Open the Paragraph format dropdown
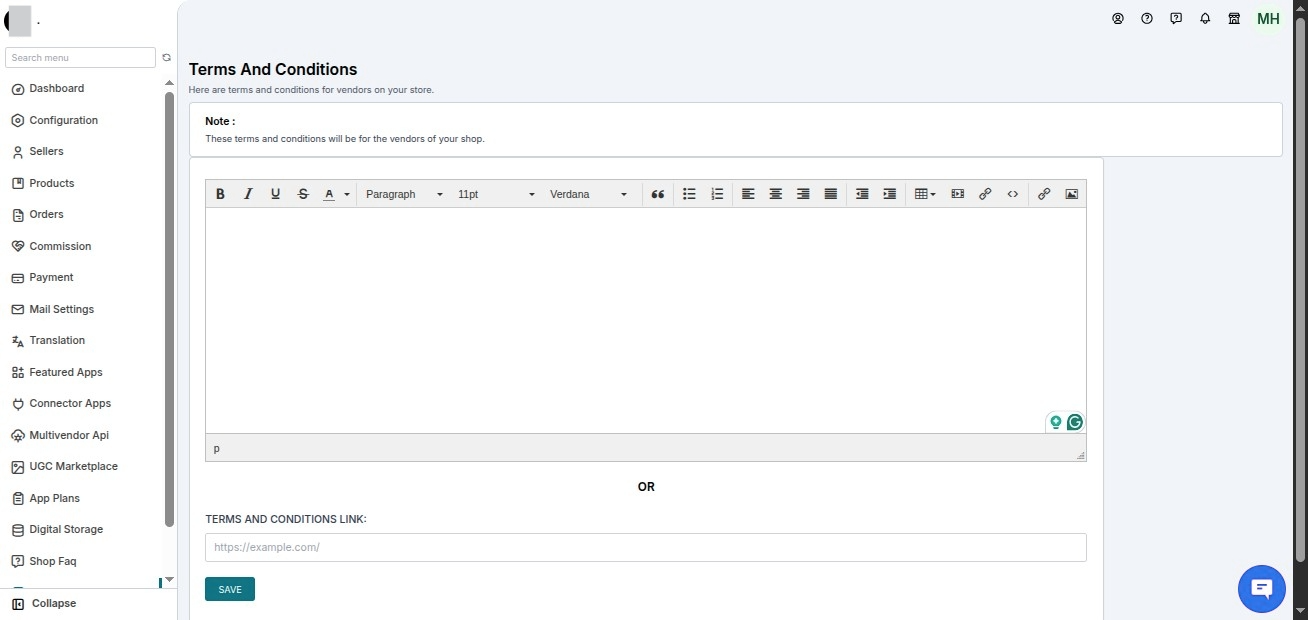Image resolution: width=1308 pixels, height=620 pixels. coord(404,194)
